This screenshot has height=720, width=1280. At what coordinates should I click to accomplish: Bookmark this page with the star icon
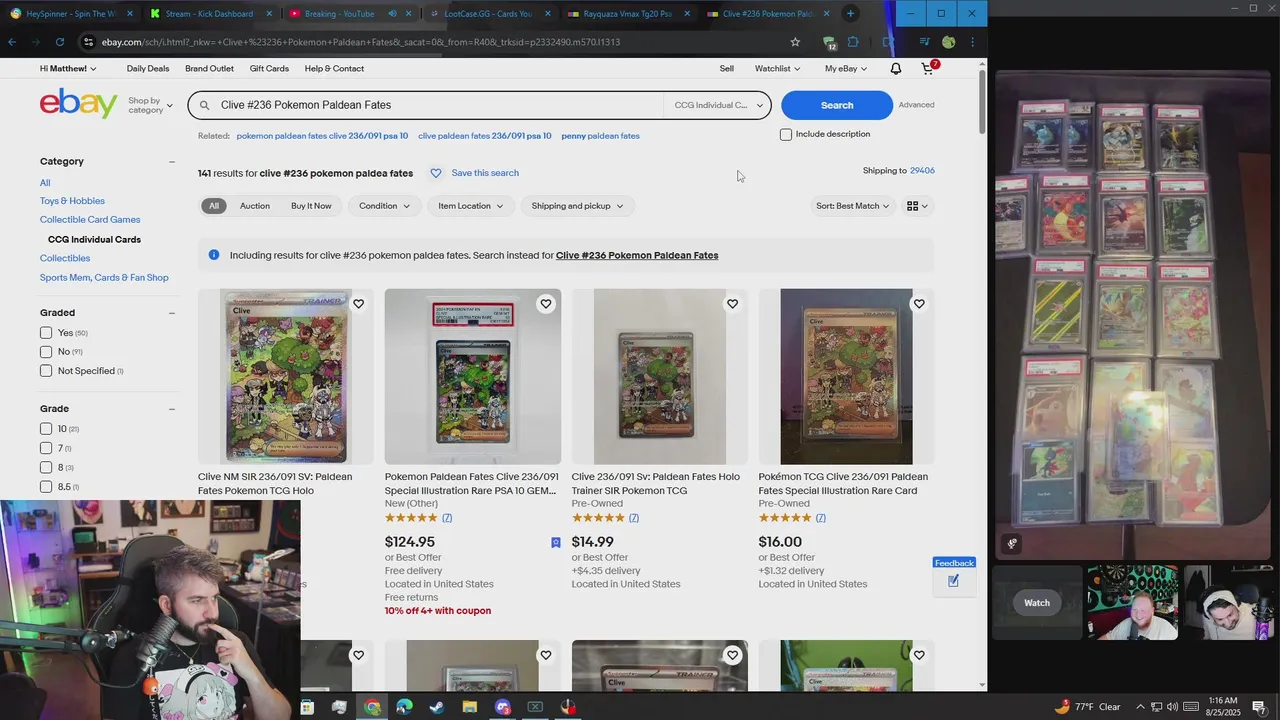[x=795, y=42]
